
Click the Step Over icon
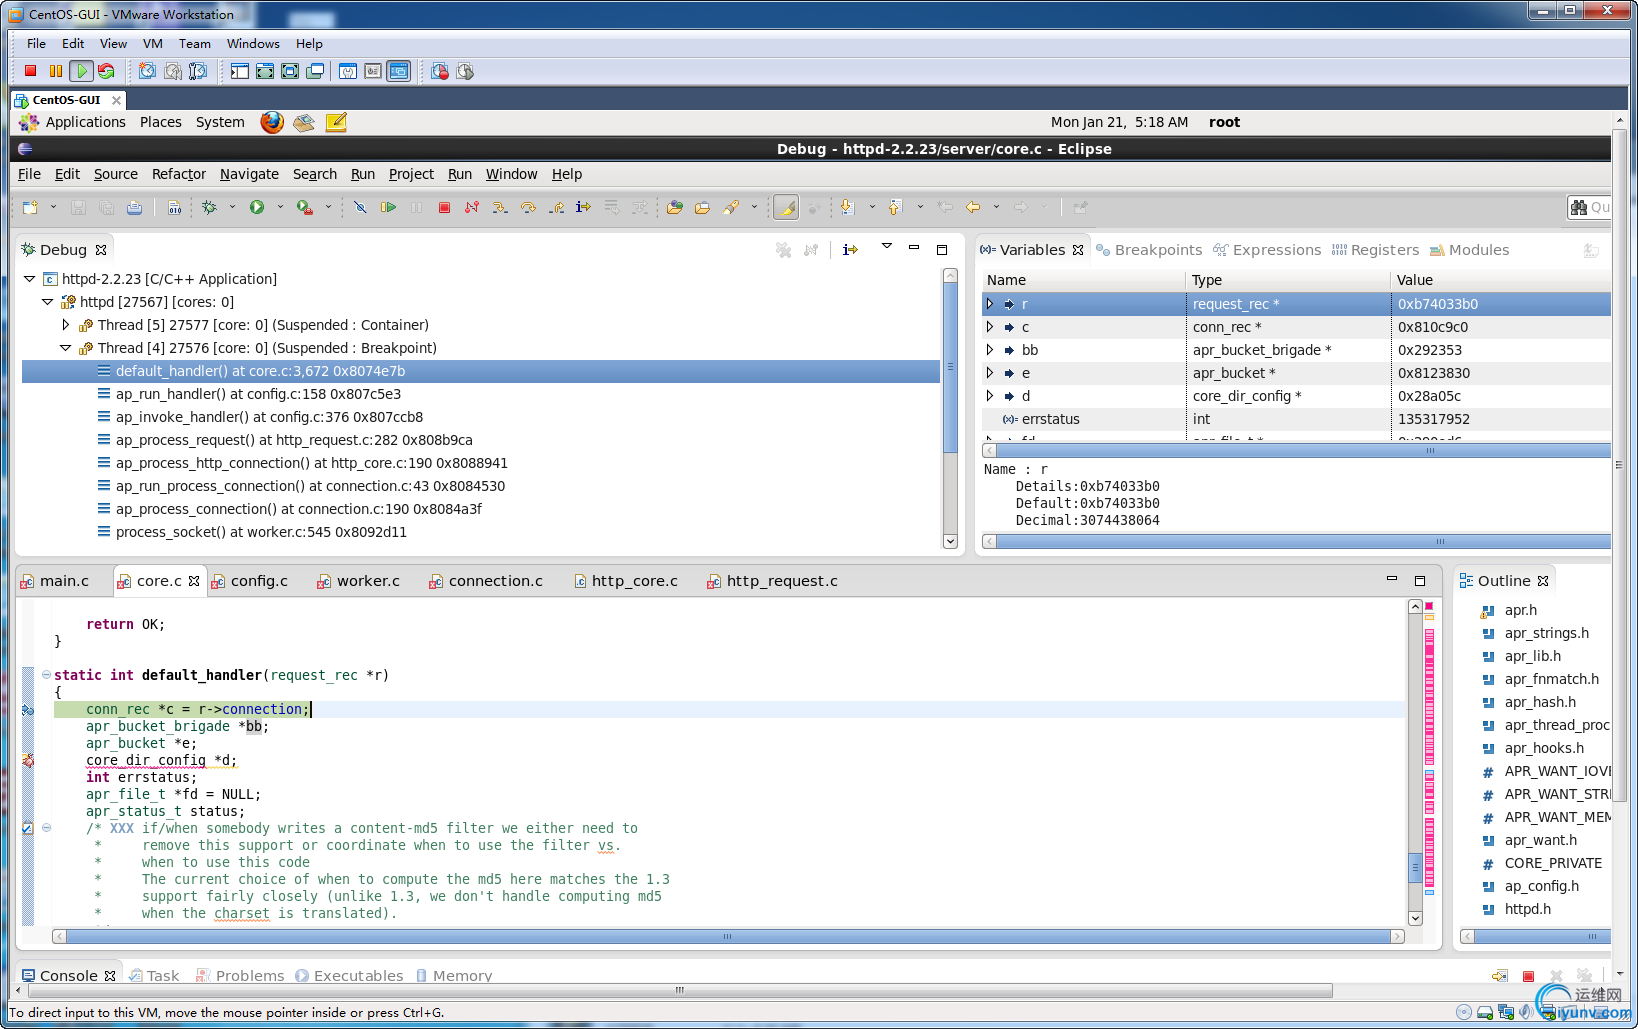(x=528, y=207)
